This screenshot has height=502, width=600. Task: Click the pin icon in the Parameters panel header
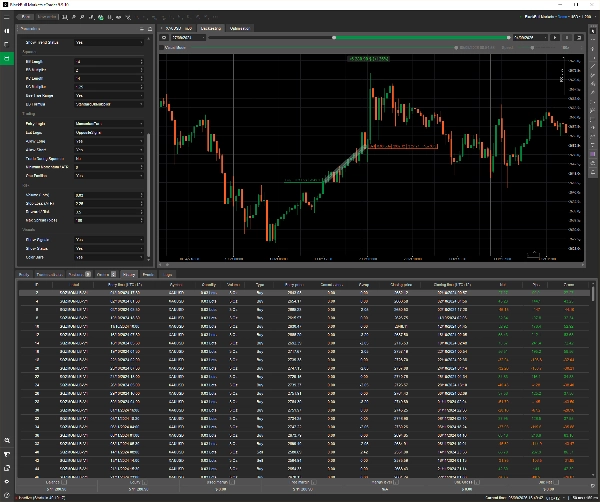[150, 29]
